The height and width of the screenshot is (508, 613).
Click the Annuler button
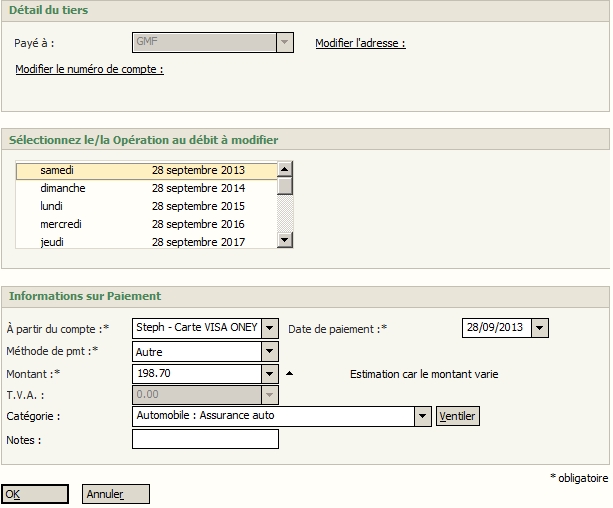pos(116,494)
